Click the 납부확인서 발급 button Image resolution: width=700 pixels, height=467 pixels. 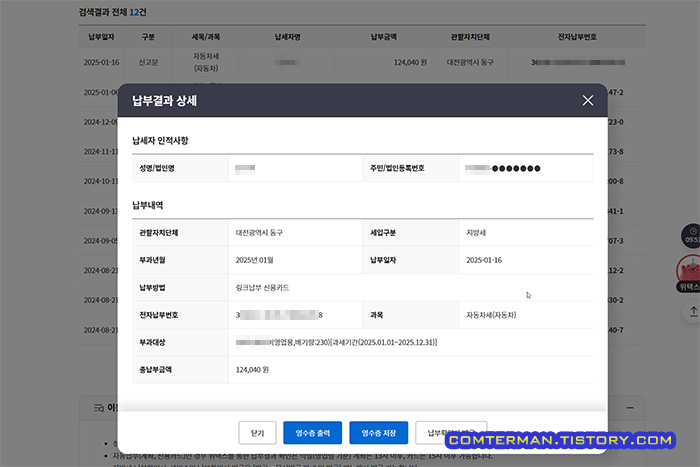point(451,433)
